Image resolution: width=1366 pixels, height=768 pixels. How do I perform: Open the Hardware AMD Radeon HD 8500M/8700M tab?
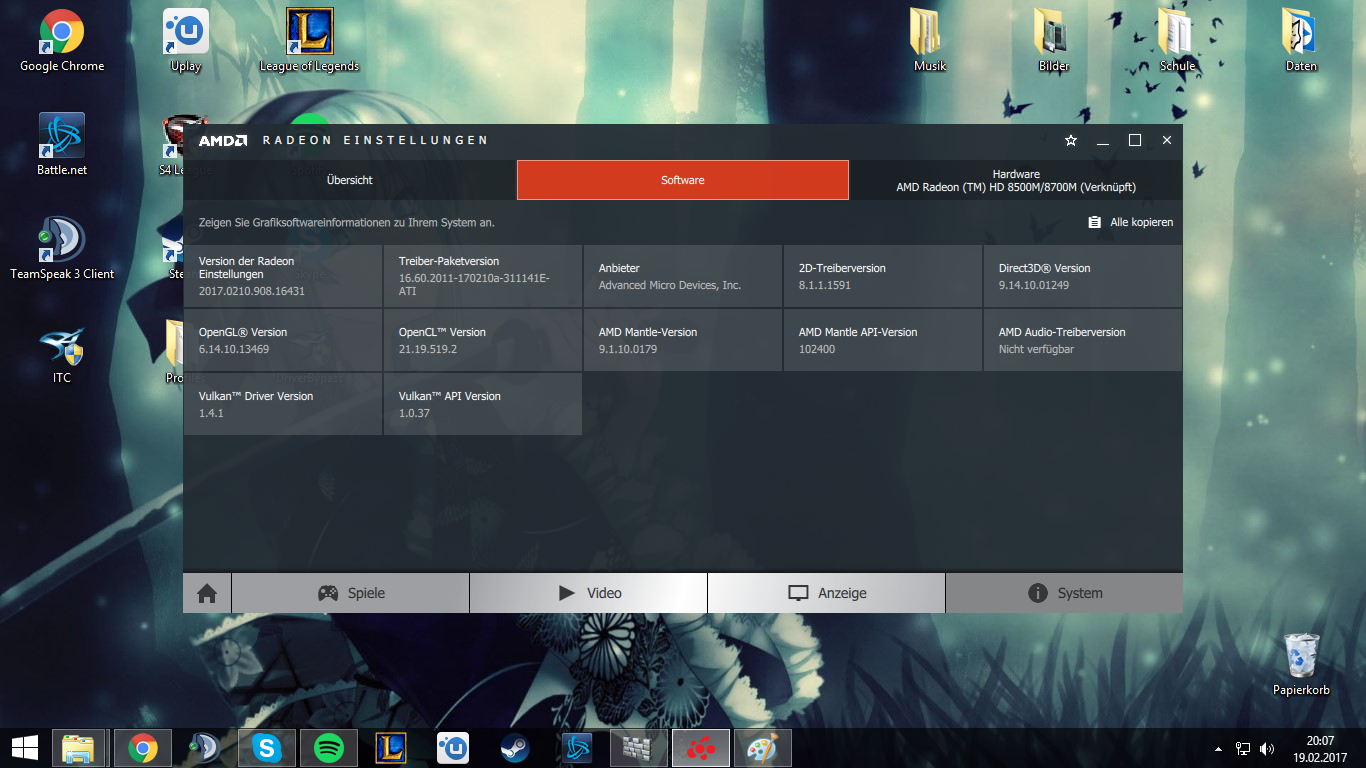1016,180
